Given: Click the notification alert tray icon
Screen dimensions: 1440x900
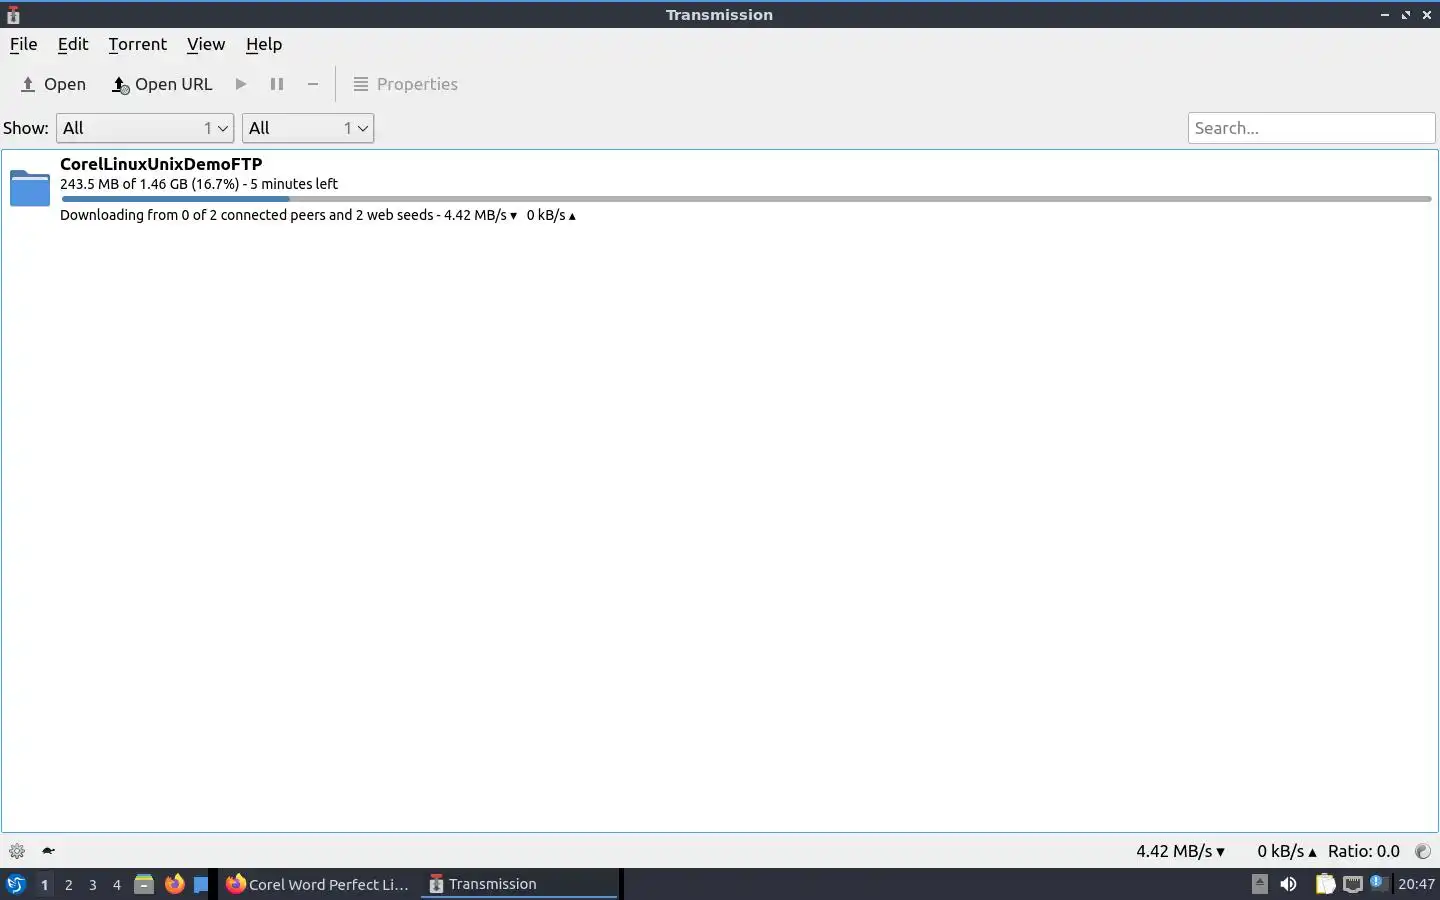Looking at the screenshot, I should (x=1378, y=882).
